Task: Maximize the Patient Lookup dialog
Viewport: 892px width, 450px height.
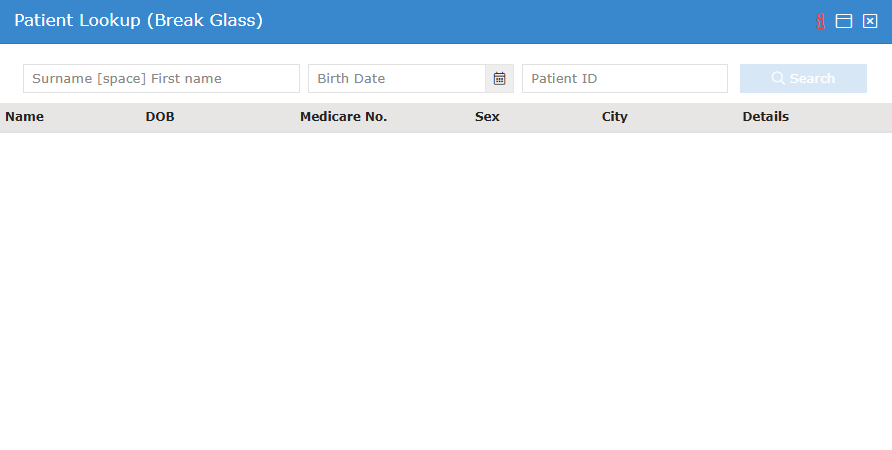Action: 844,21
